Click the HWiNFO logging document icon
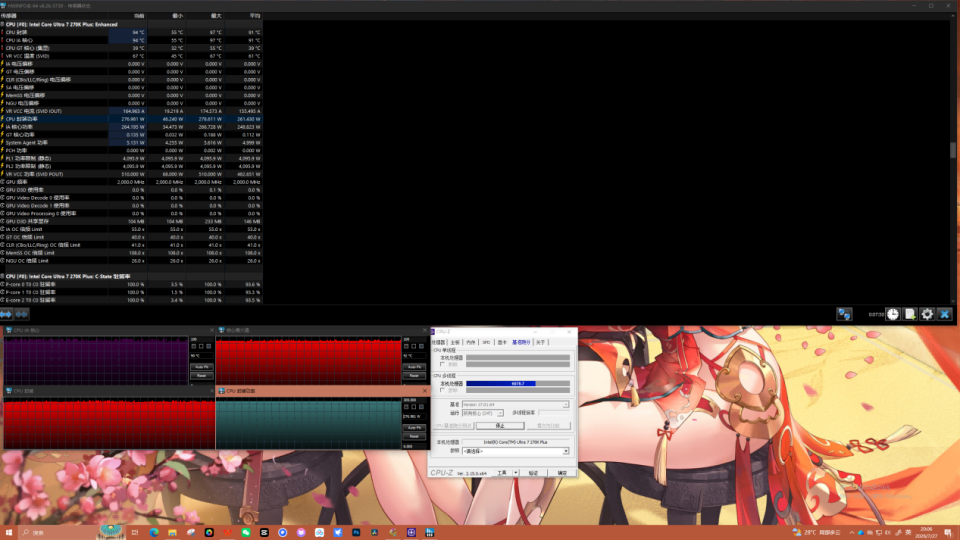This screenshot has width=960, height=540. coord(910,314)
